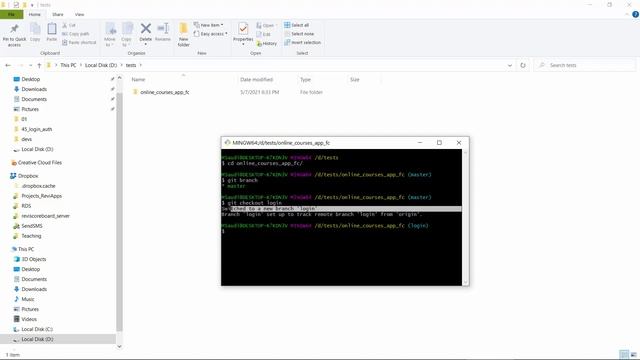Switch to Large icons view
This screenshot has height=360, width=640.
pos(633,354)
